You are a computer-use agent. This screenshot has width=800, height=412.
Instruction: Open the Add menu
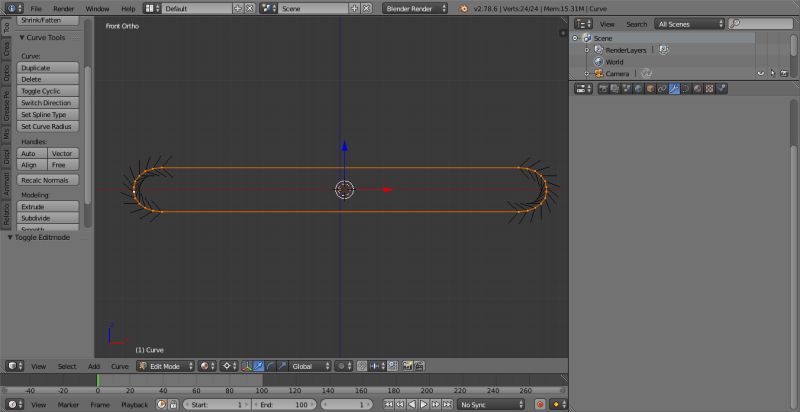click(94, 367)
